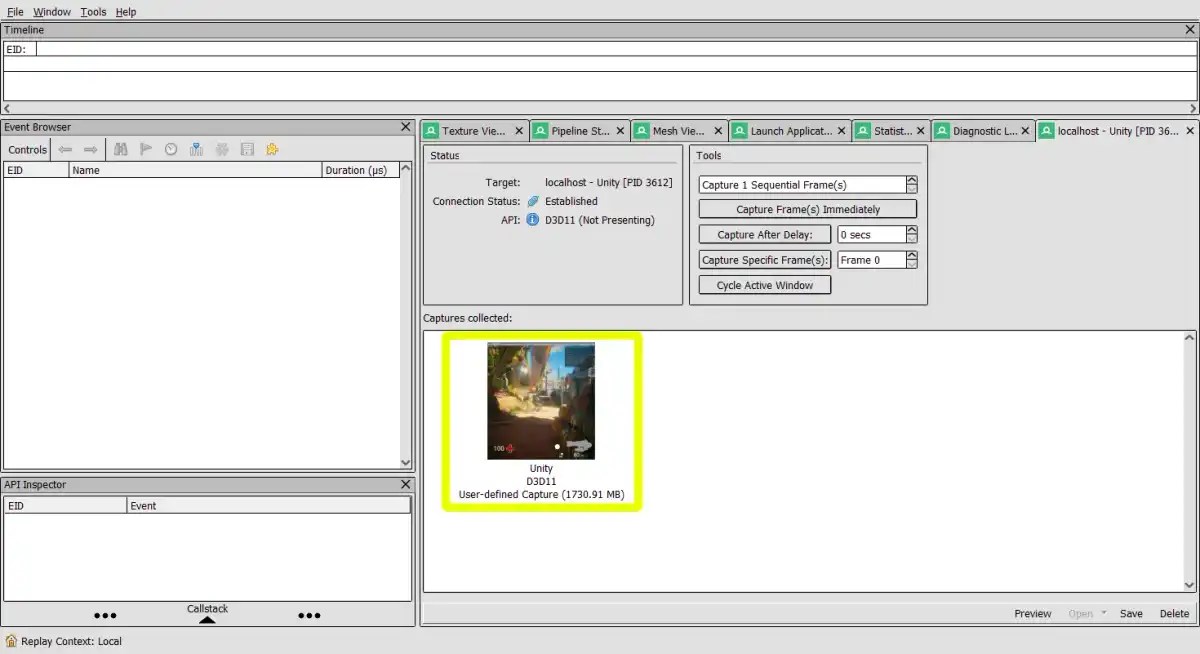Increase the Frame 0 spinner value
1200x654 pixels.
pos(910,256)
